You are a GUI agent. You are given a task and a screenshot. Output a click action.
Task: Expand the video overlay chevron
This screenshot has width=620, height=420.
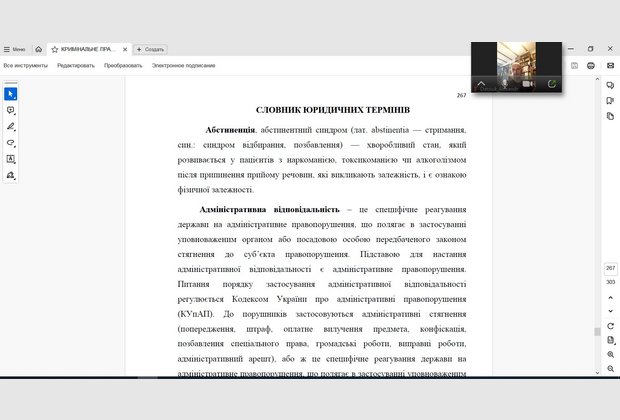pyautogui.click(x=481, y=84)
